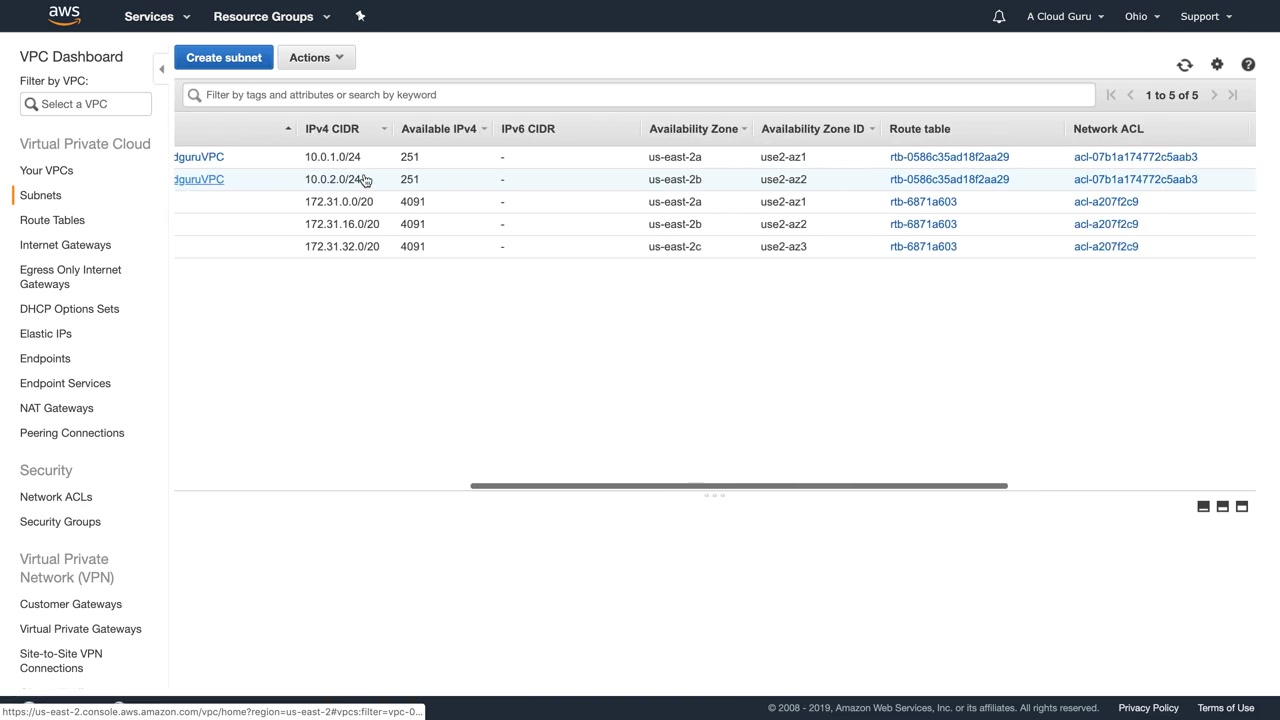Click the Create subnet button
This screenshot has height=720, width=1280.
click(224, 57)
